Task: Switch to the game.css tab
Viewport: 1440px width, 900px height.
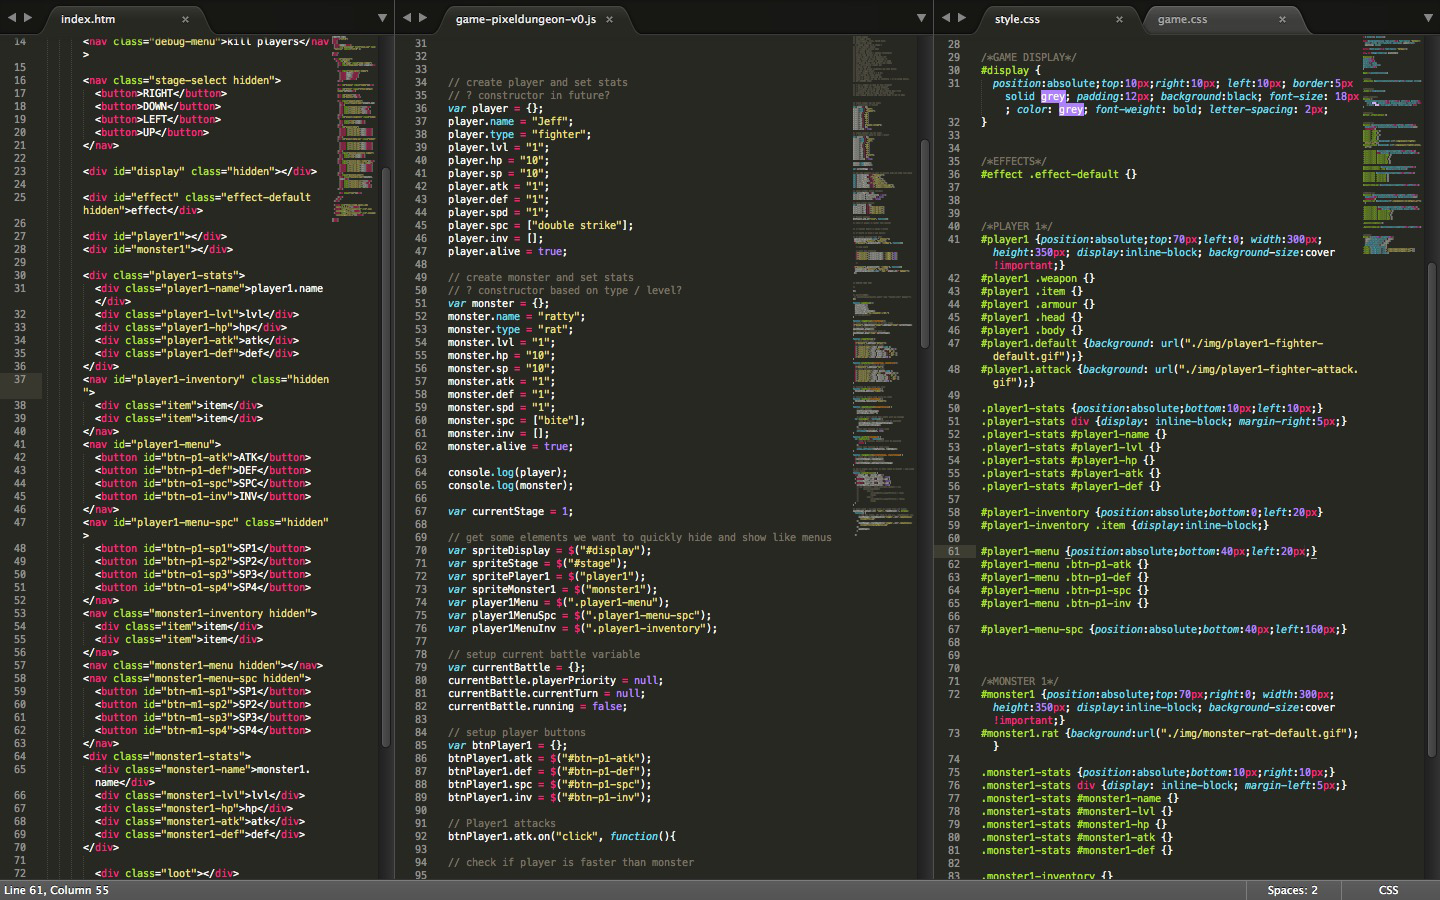Action: pyautogui.click(x=1182, y=19)
